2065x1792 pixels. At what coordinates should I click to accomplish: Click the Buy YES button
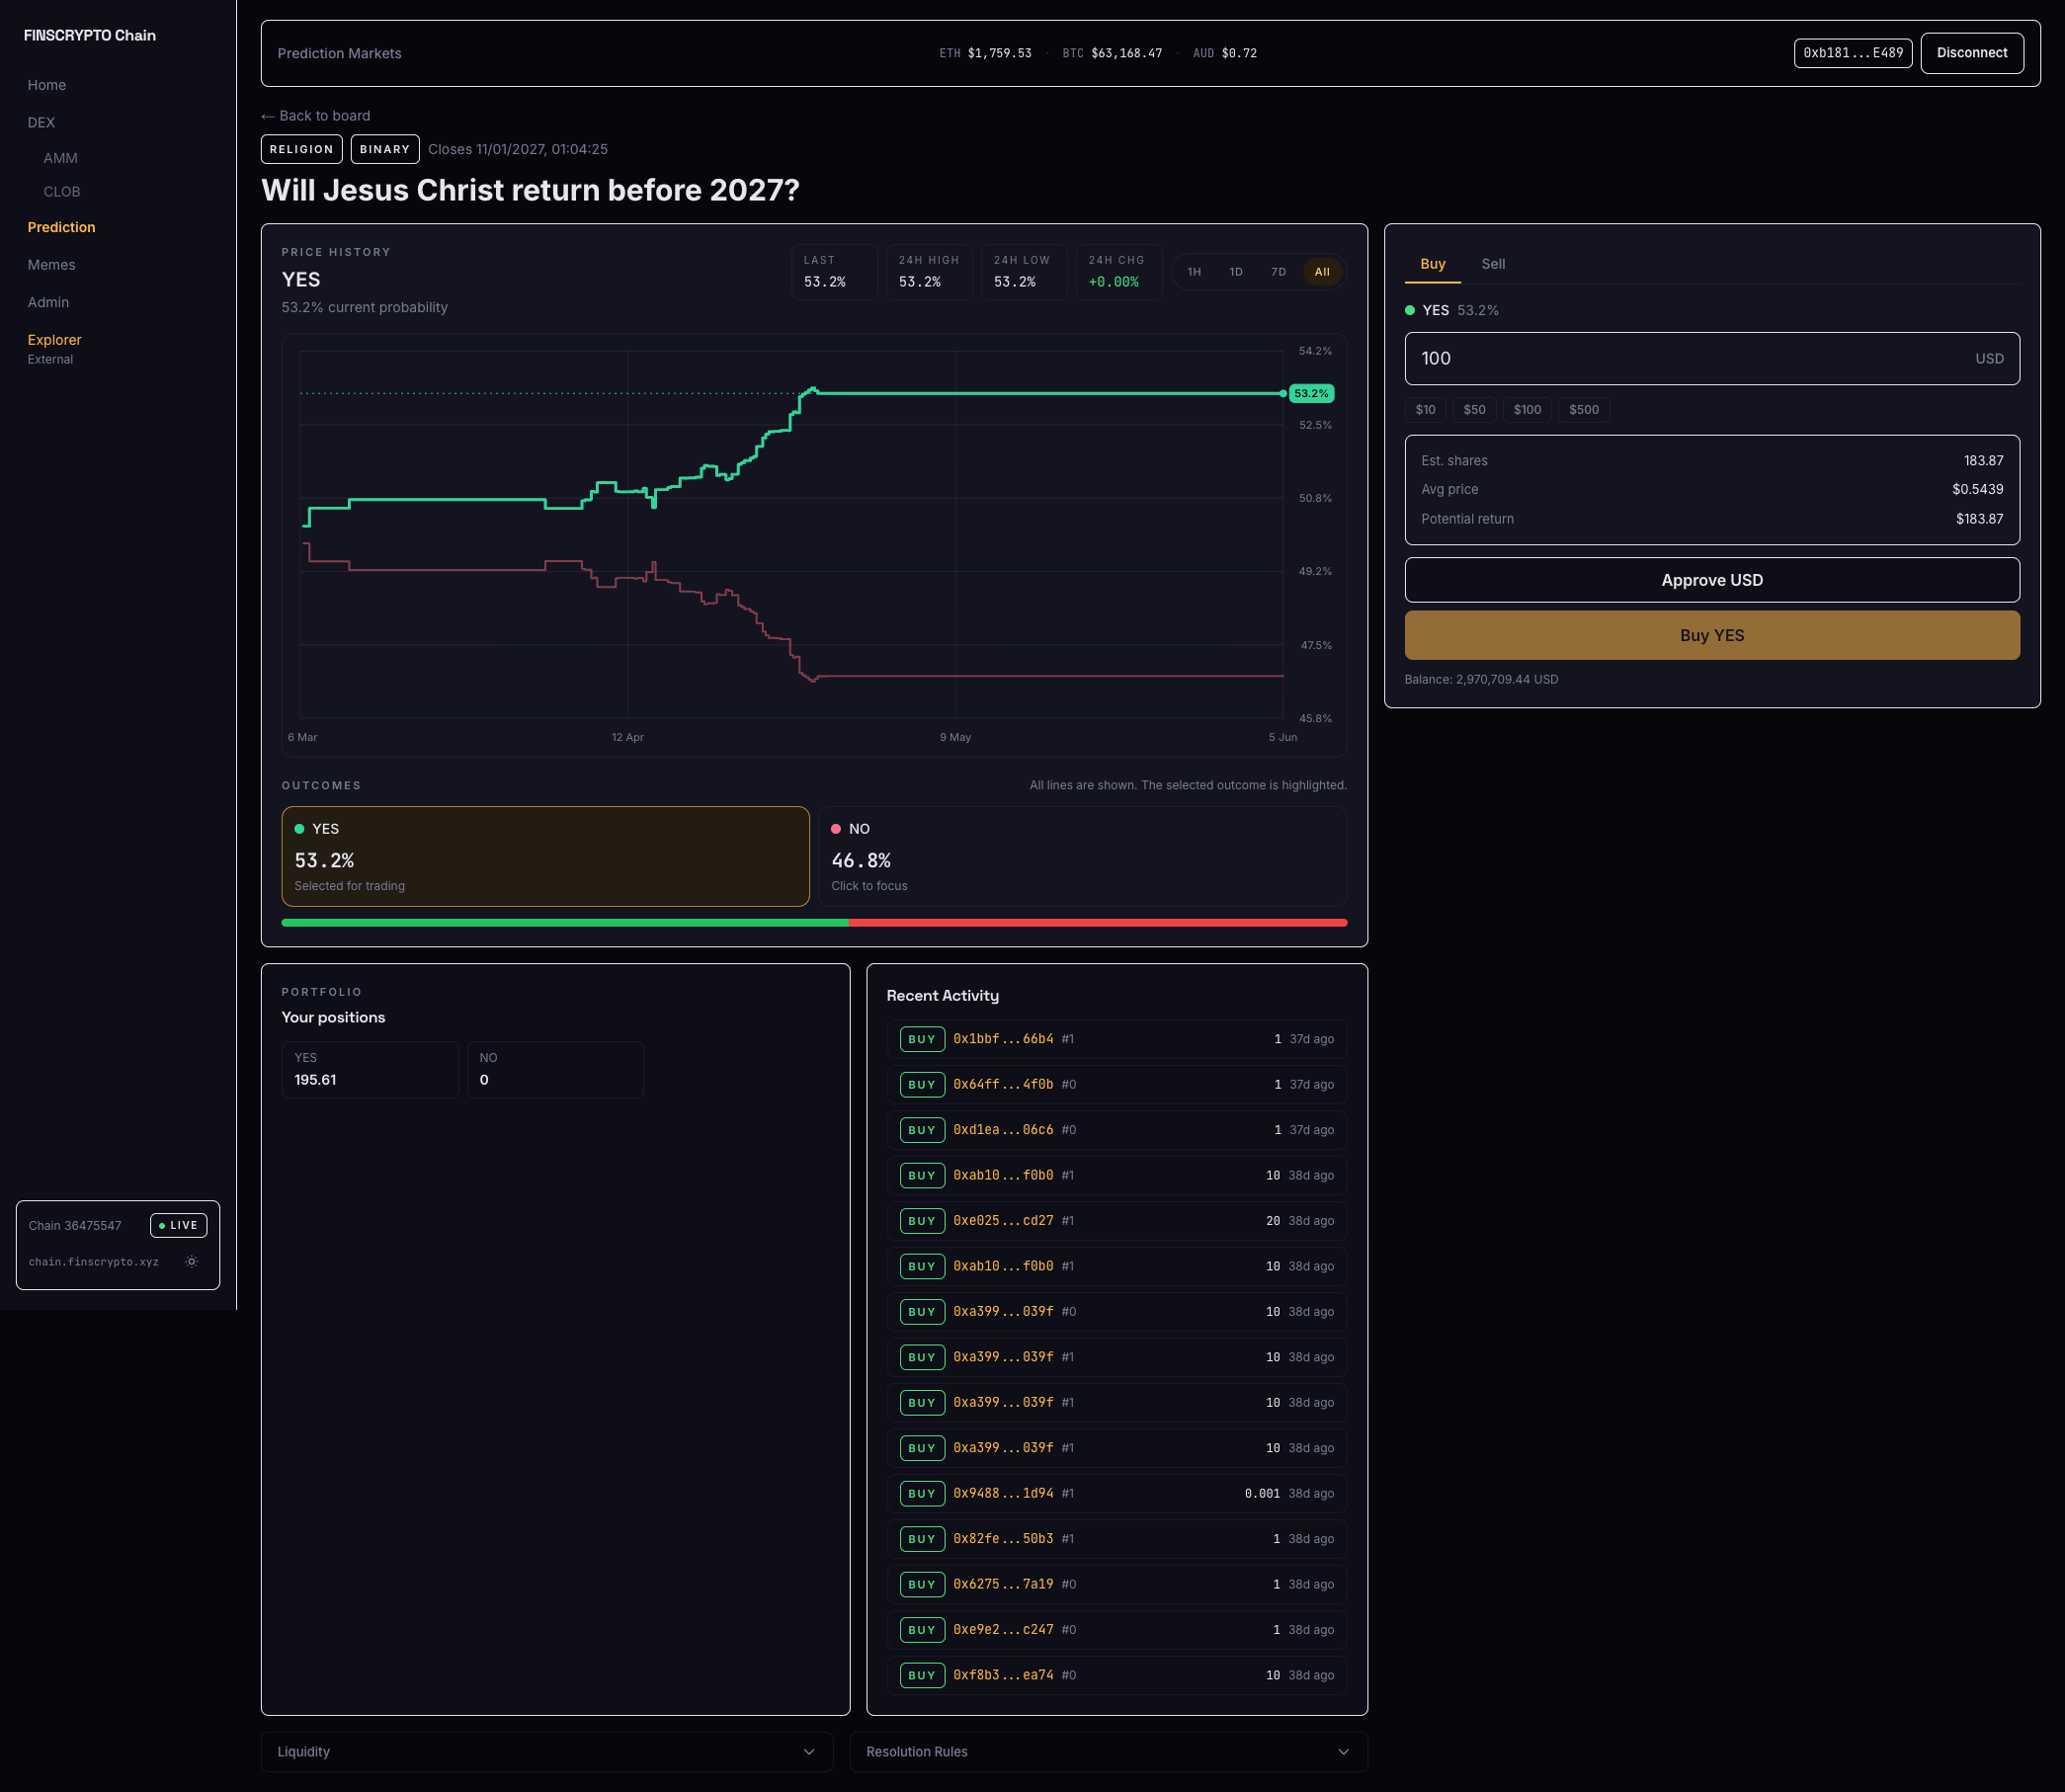click(x=1711, y=635)
